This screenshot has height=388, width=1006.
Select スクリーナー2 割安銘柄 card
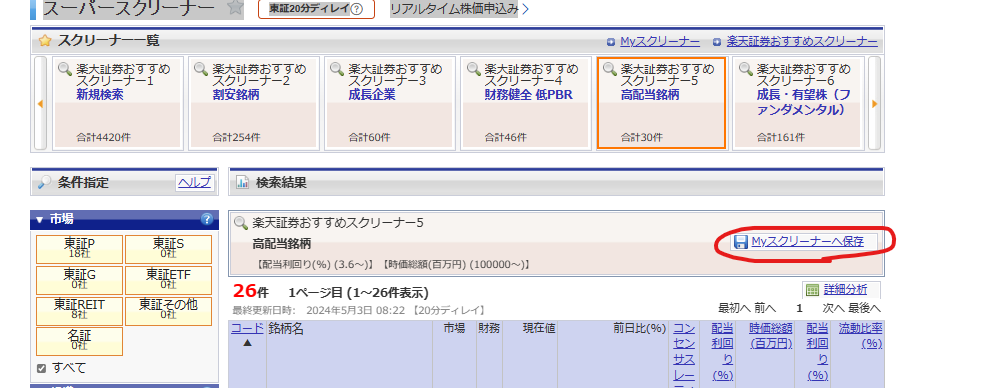[x=254, y=103]
